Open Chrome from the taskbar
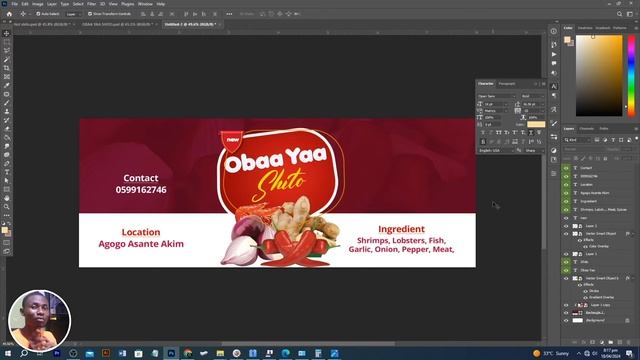 pyautogui.click(x=187, y=353)
